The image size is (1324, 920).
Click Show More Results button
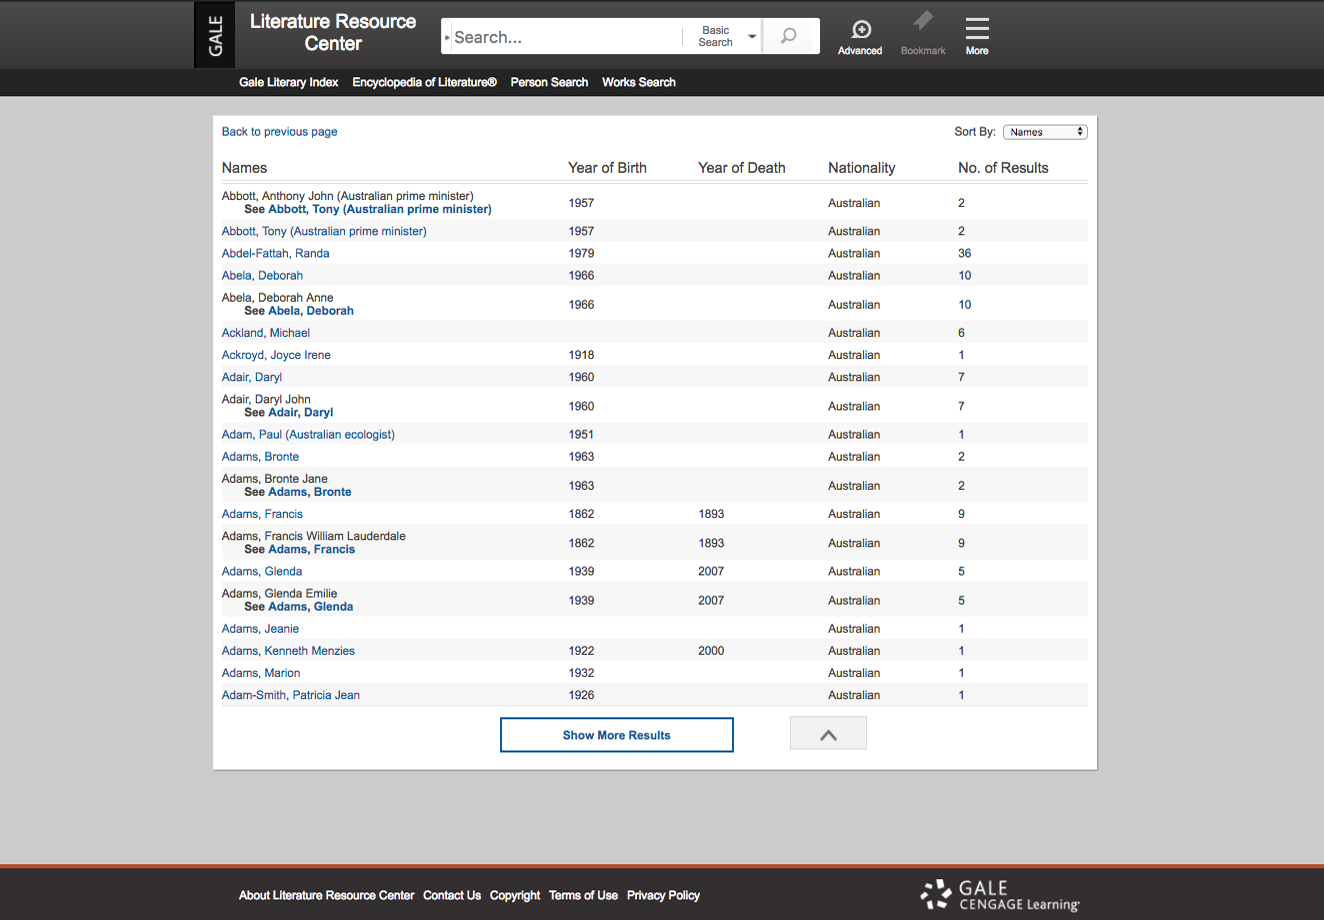point(617,735)
